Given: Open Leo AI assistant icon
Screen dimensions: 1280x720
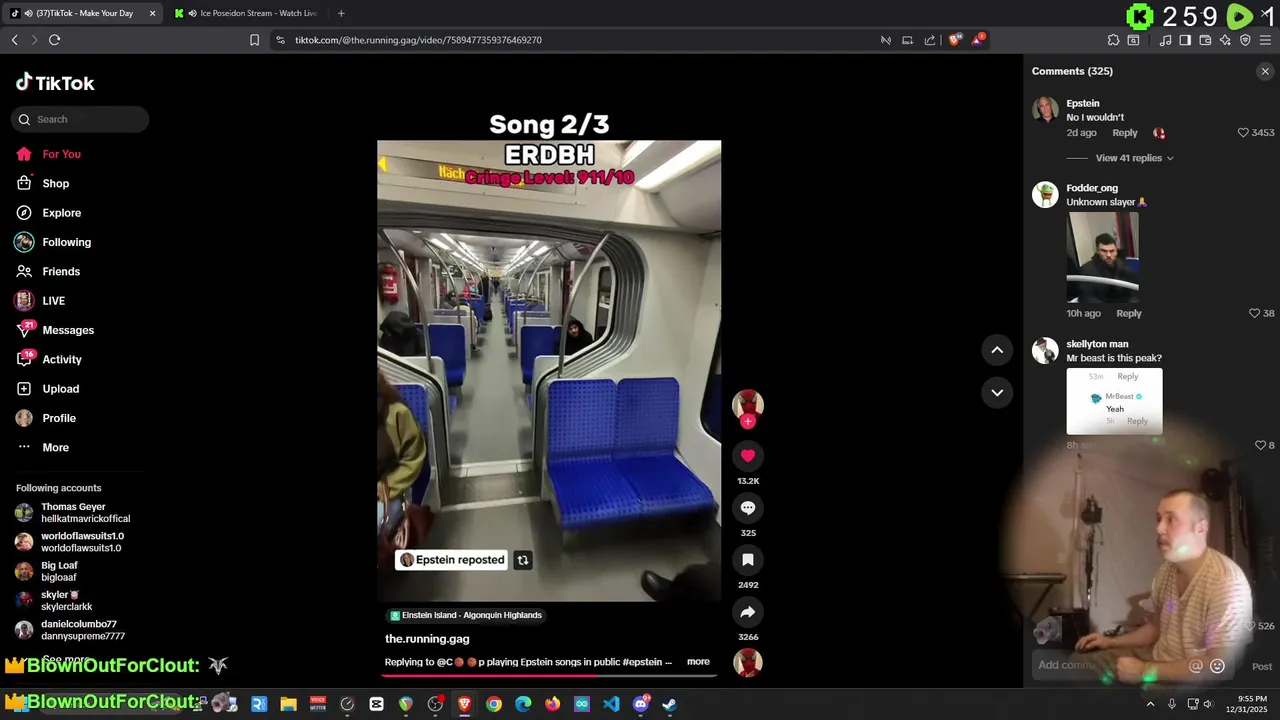Looking at the screenshot, I should coord(1225,40).
